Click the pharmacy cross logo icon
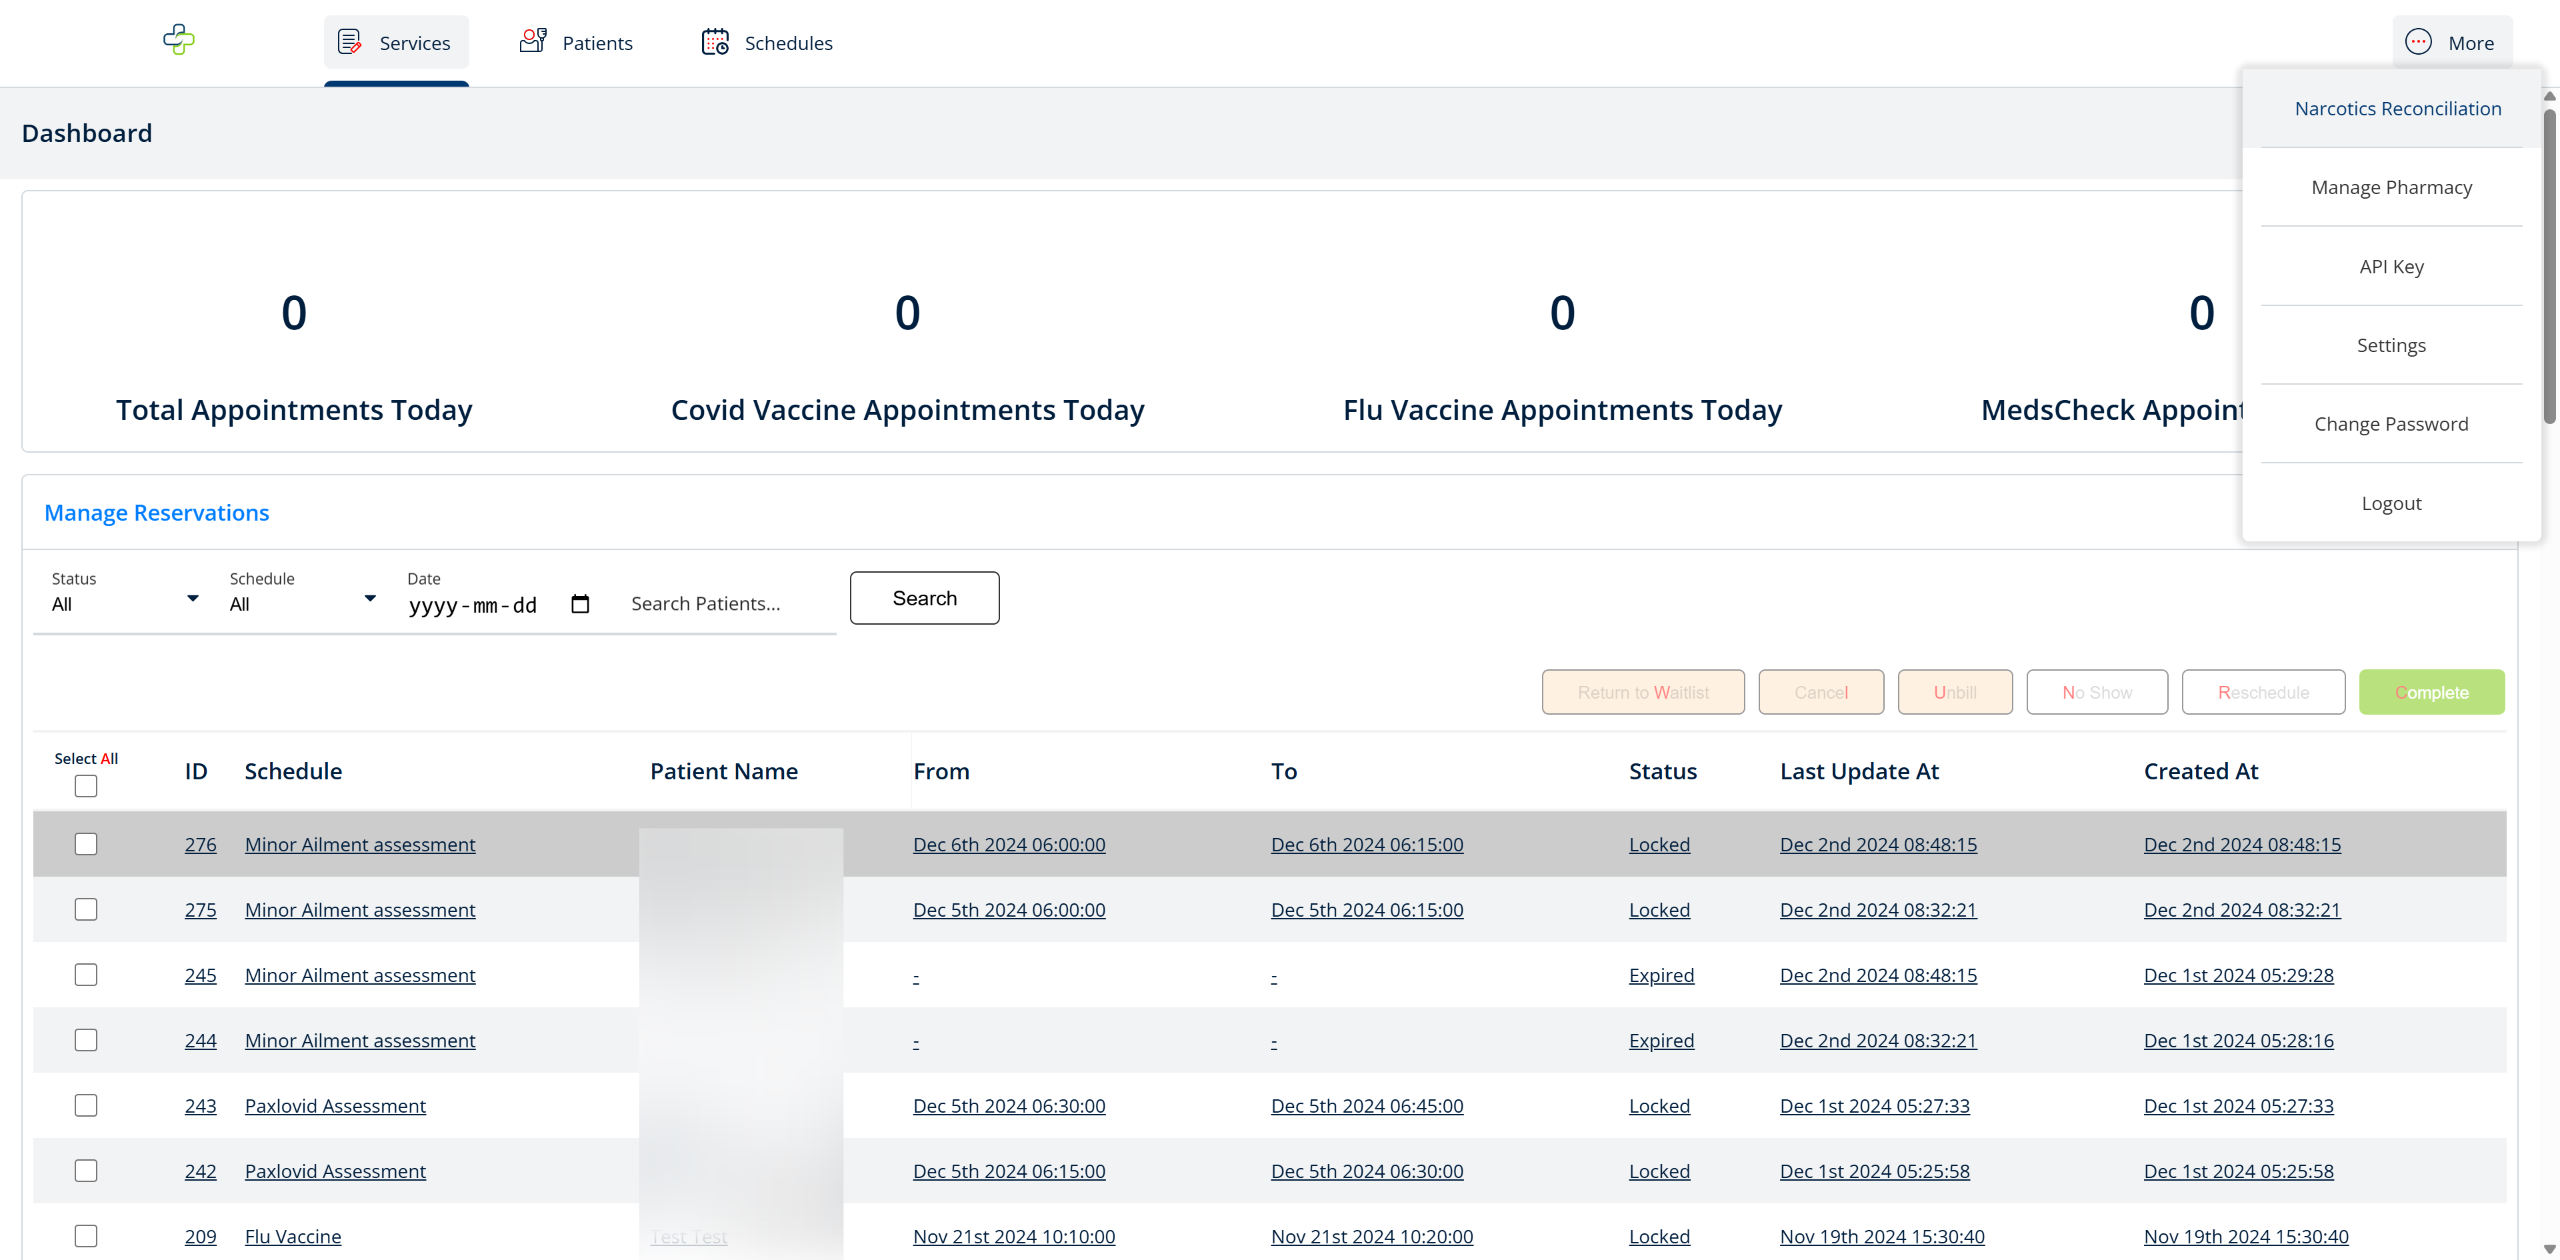 tap(179, 40)
